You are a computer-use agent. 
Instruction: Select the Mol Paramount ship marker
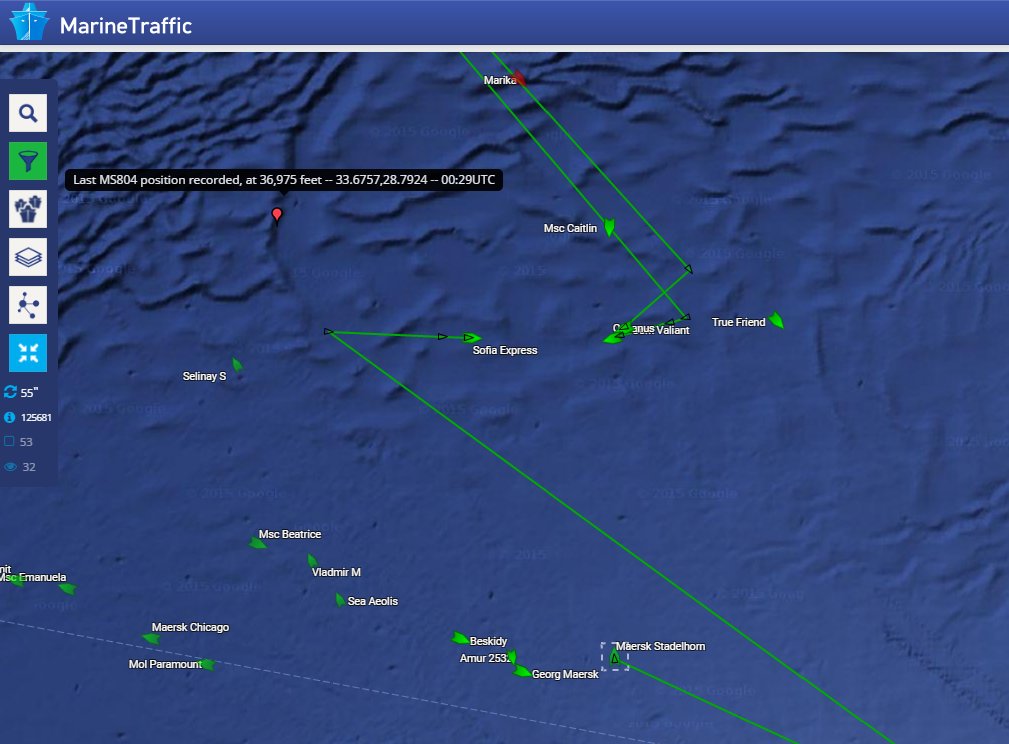pyautogui.click(x=208, y=664)
